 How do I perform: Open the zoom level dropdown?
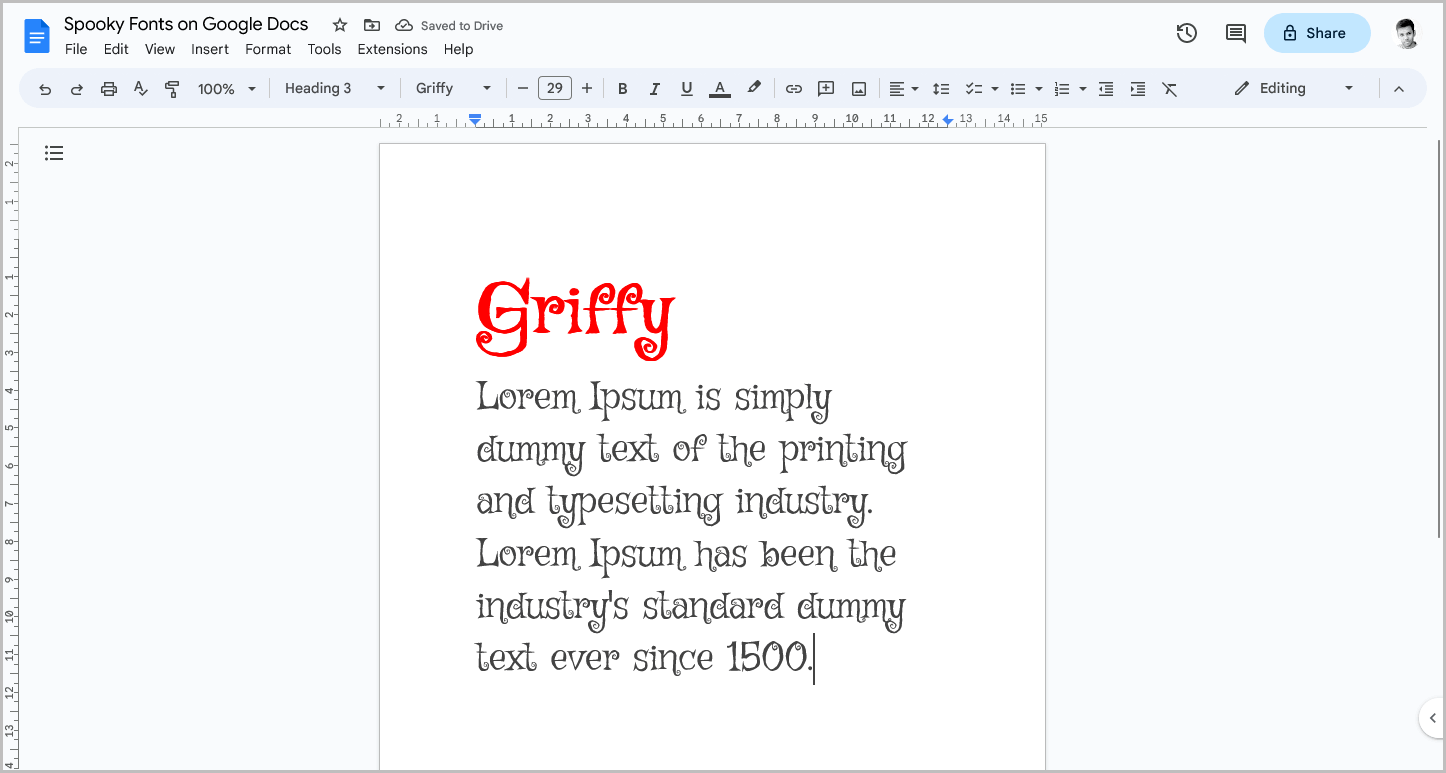(x=227, y=88)
